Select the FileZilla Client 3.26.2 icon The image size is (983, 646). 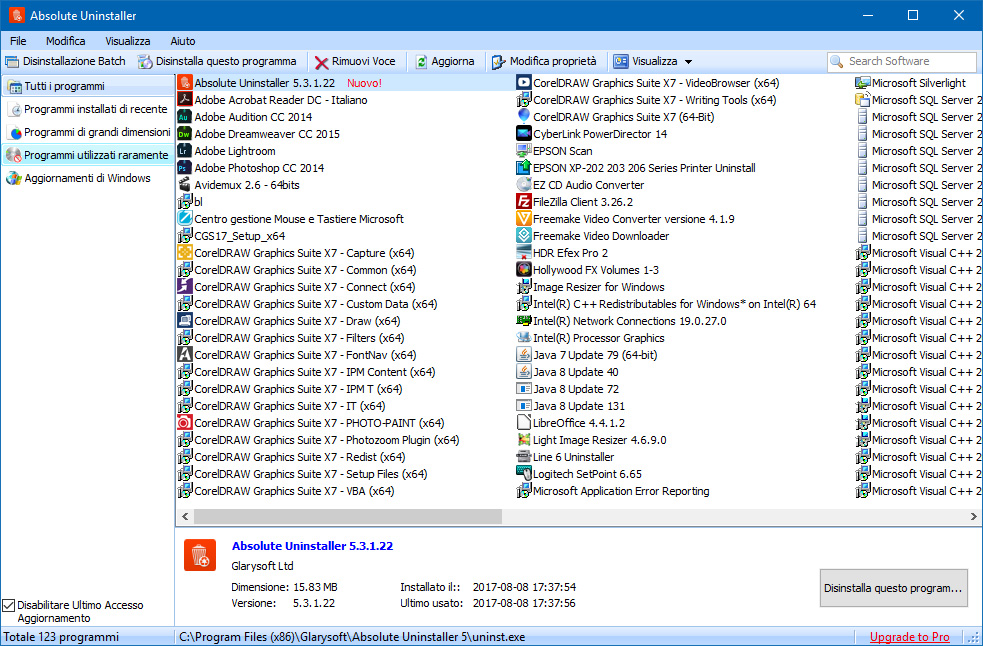[x=524, y=202]
